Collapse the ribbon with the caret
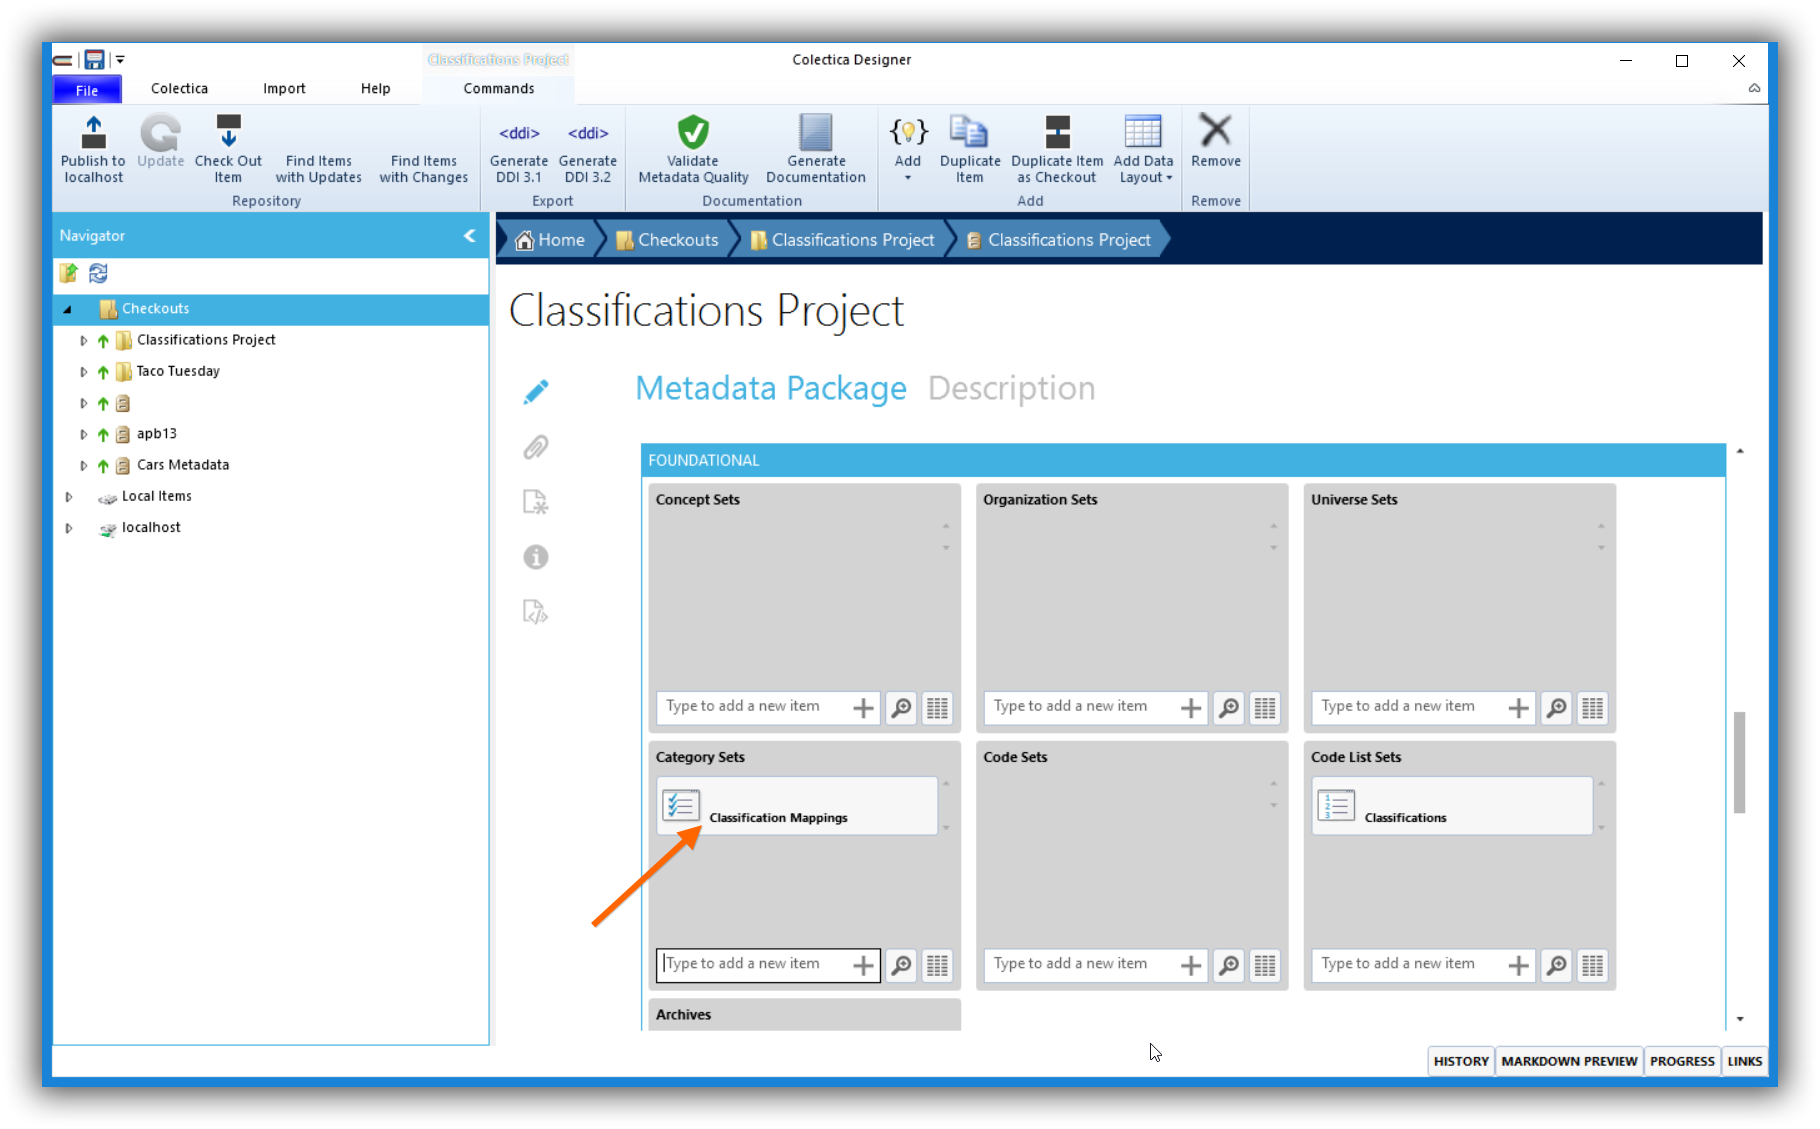1820x1129 pixels. click(x=1754, y=88)
